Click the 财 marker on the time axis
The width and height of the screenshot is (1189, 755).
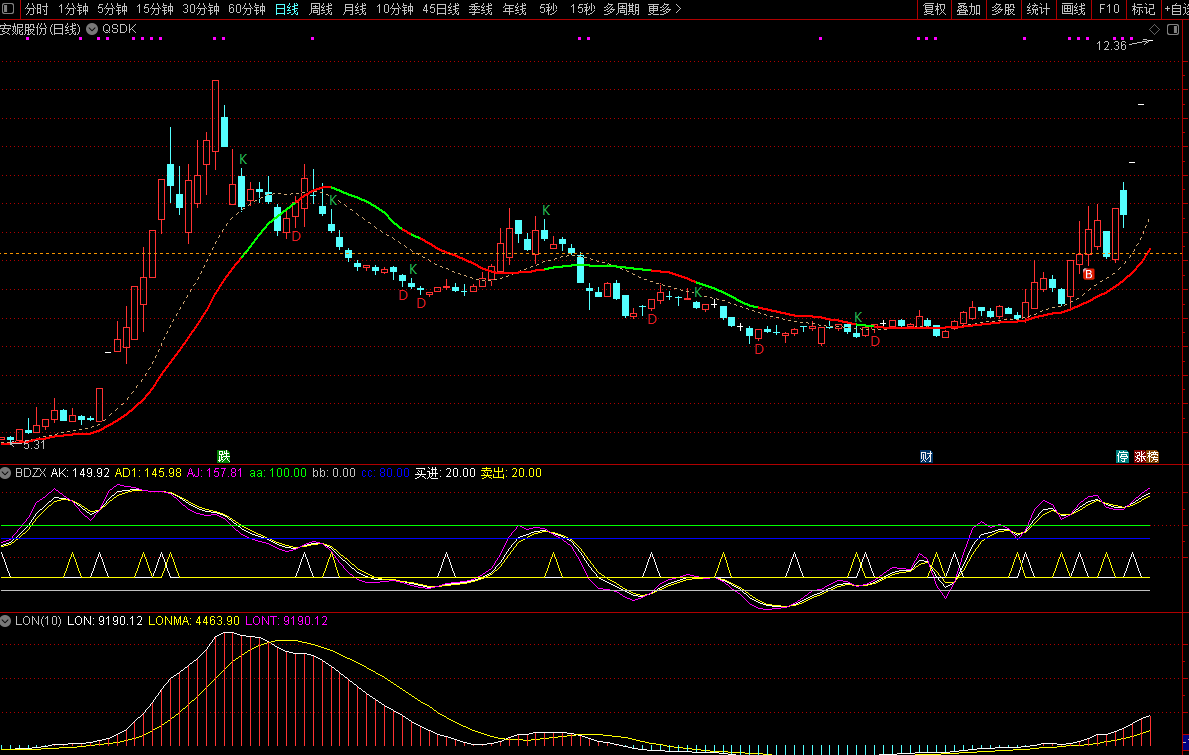[x=927, y=457]
